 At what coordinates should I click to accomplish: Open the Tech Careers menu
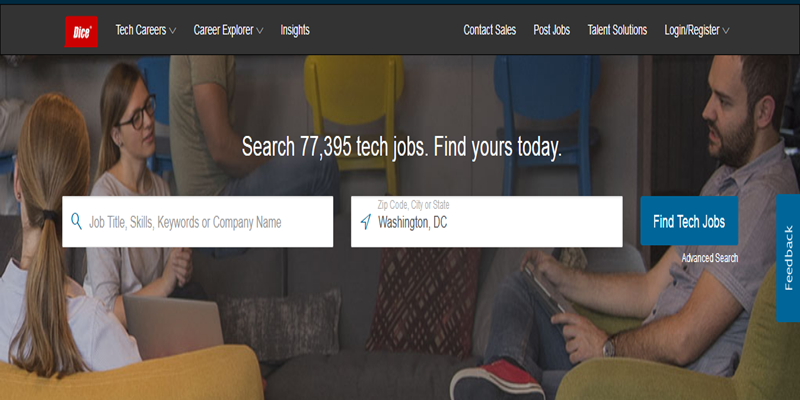[x=141, y=30]
